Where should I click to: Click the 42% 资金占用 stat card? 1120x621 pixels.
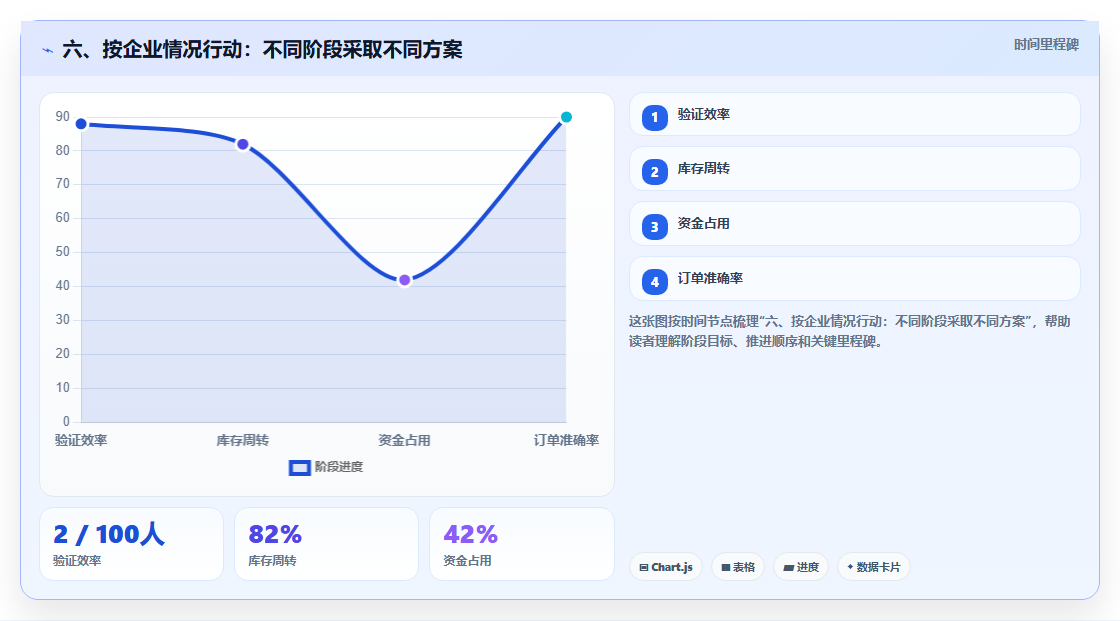[x=521, y=544]
